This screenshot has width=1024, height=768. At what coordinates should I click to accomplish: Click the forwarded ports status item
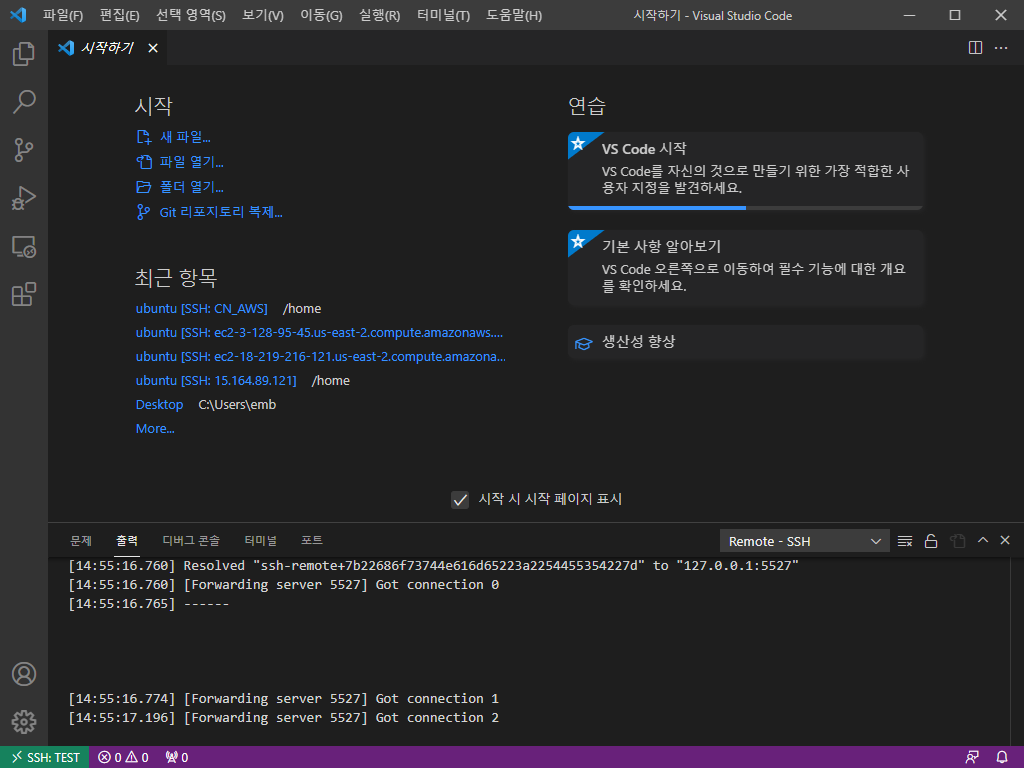177,757
